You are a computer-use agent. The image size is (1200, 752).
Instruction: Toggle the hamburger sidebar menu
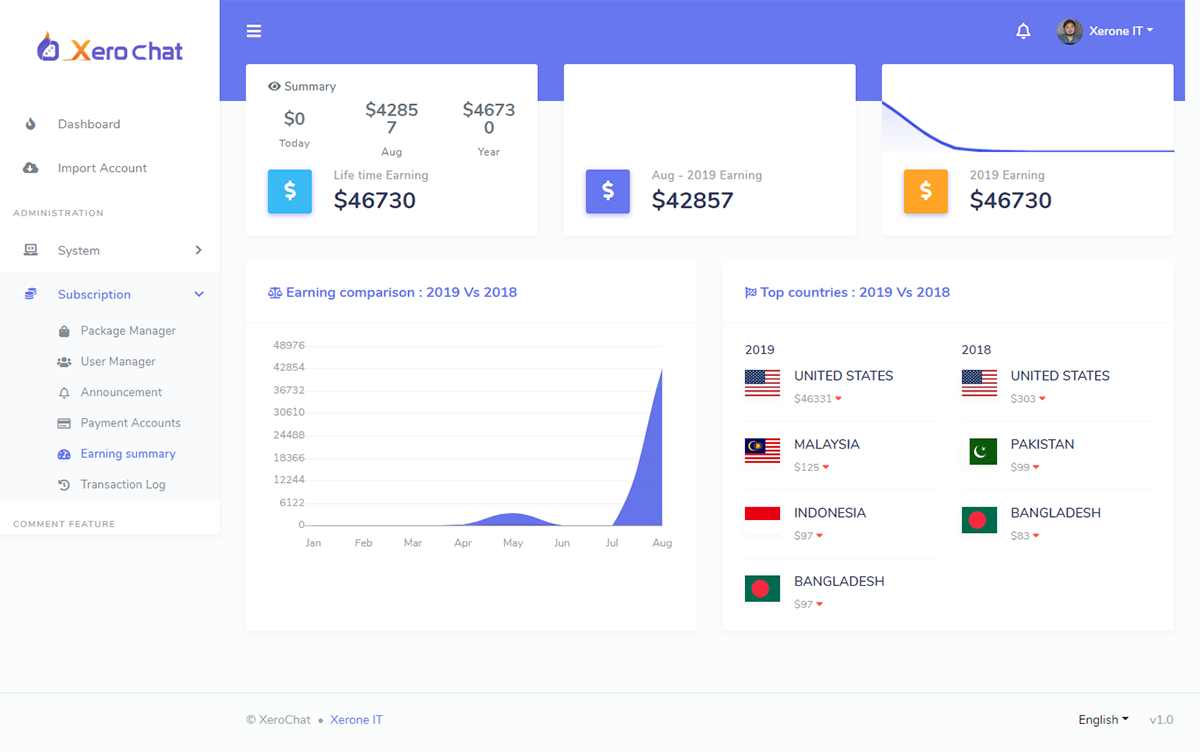tap(254, 31)
